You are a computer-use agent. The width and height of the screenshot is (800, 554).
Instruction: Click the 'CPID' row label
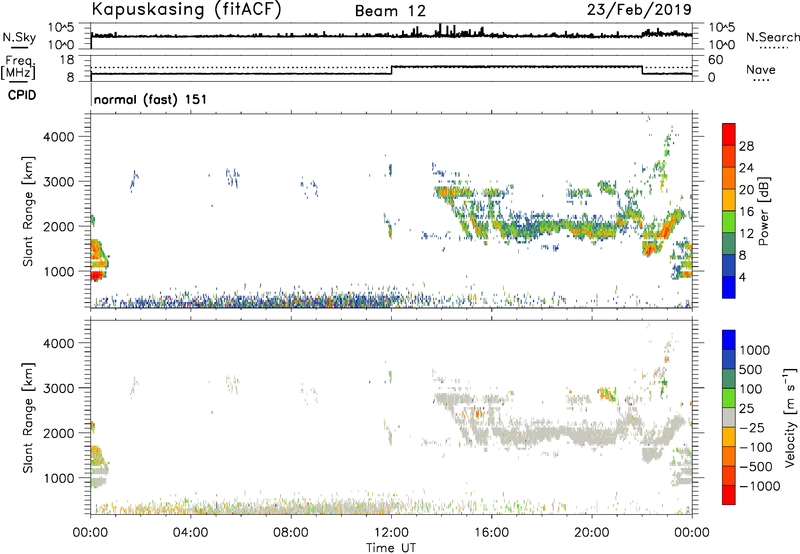(x=22, y=95)
